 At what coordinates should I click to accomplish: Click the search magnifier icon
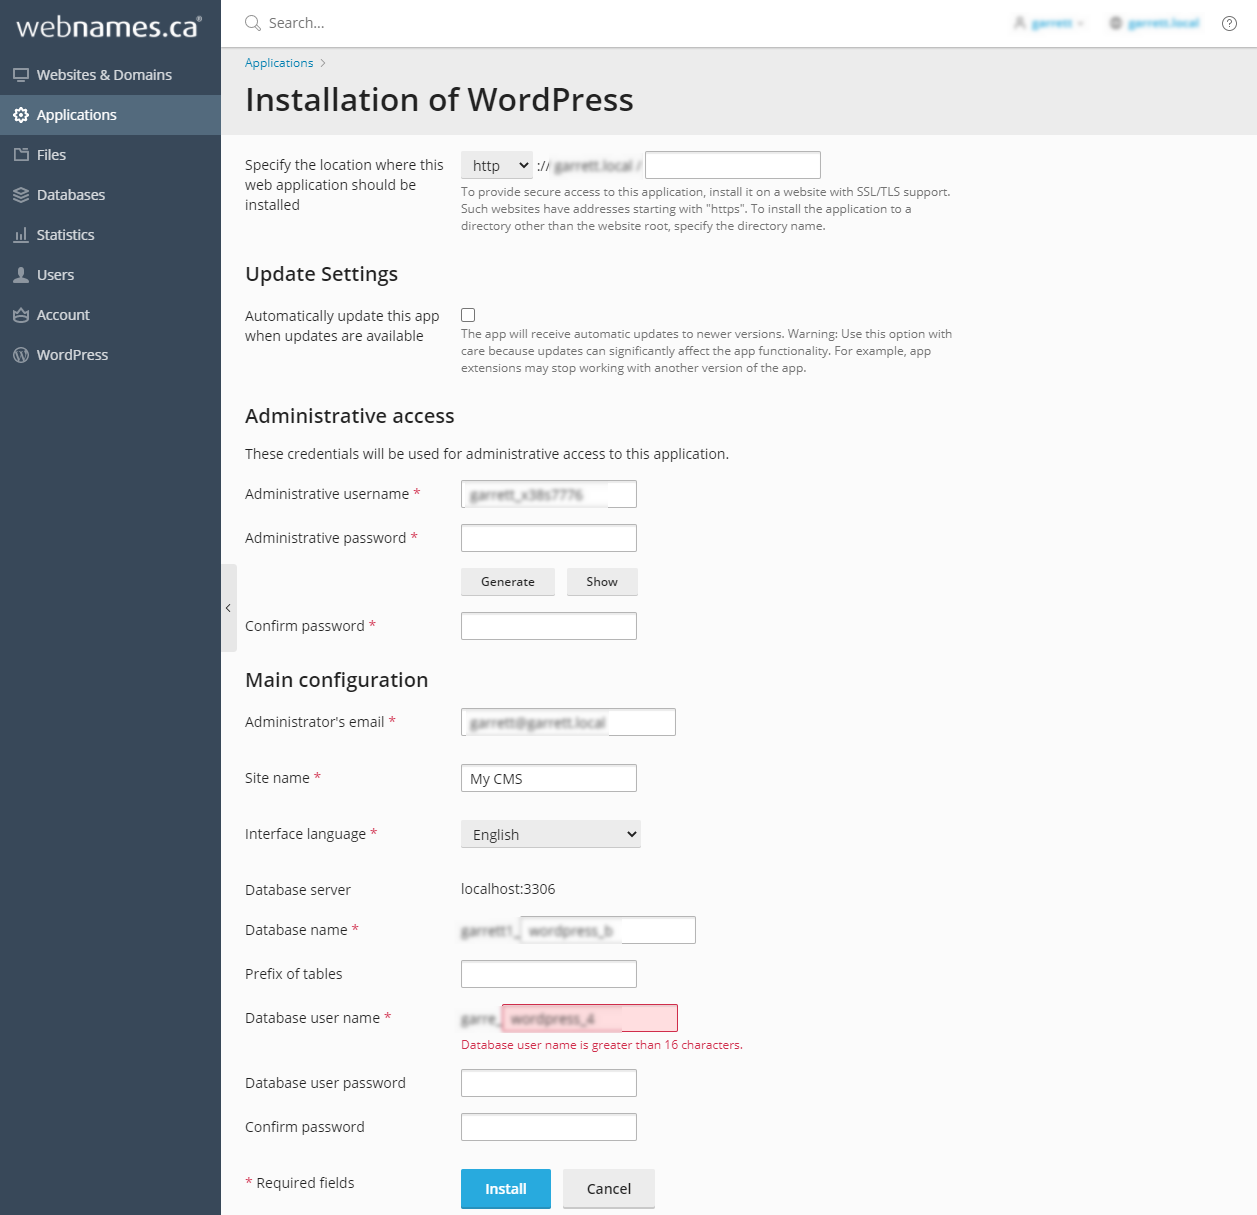pyautogui.click(x=253, y=23)
